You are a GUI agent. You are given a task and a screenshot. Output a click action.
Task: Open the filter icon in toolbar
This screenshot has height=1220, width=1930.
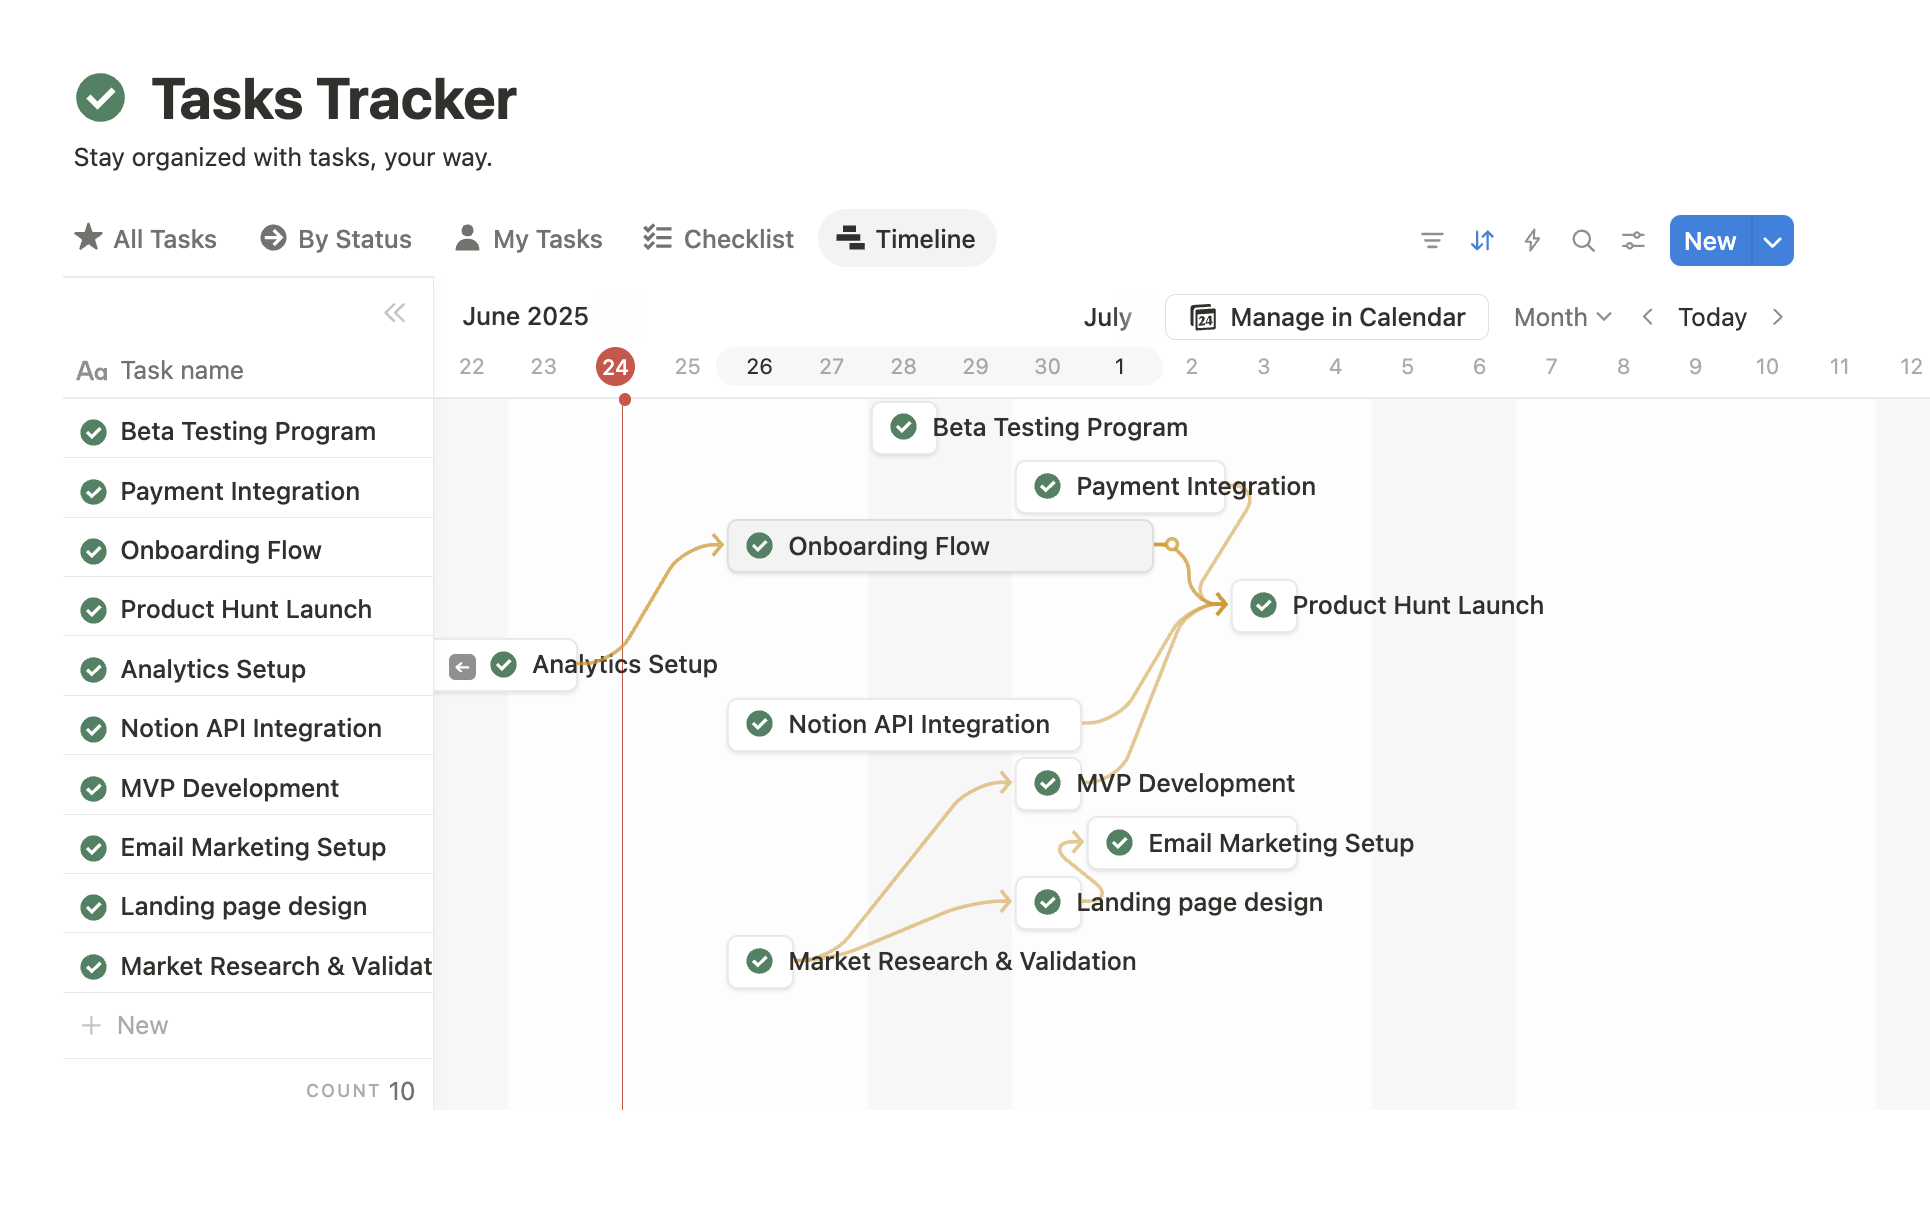pyautogui.click(x=1432, y=240)
